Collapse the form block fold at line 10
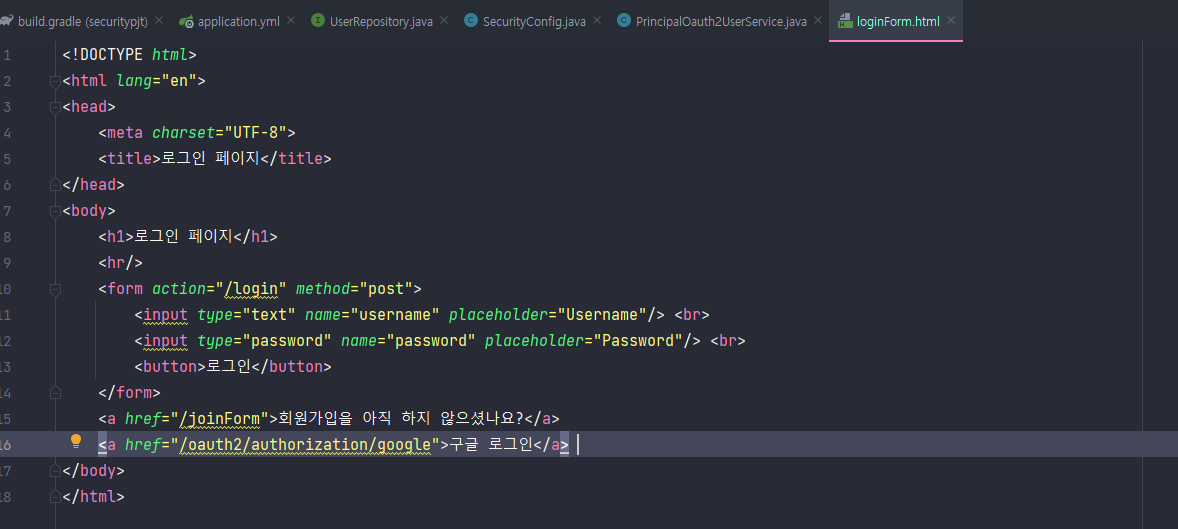The image size is (1178, 529). 55,289
